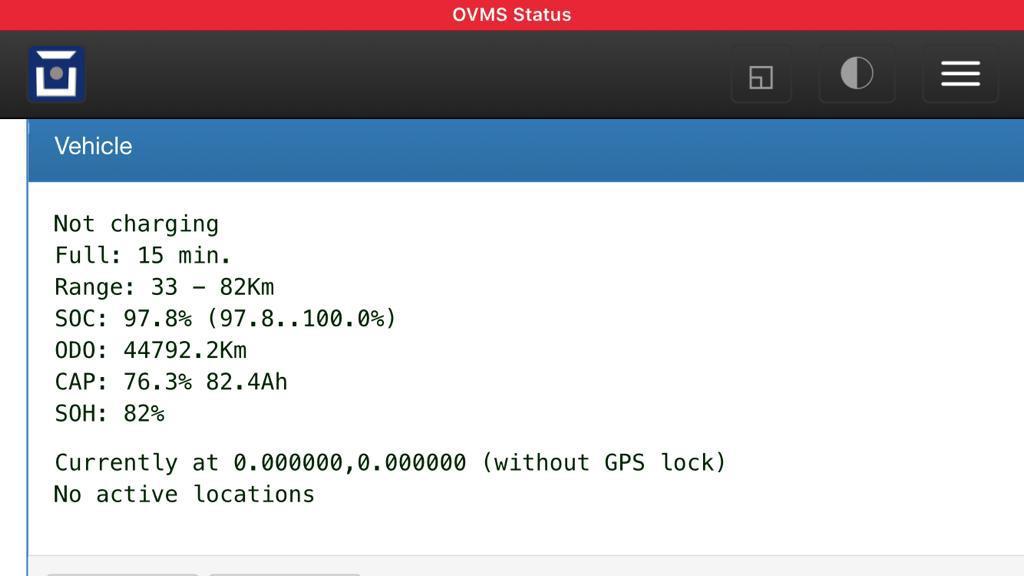Viewport: 1024px width, 576px height.
Task: Click the 'Not charging' status line
Action: [x=136, y=224]
